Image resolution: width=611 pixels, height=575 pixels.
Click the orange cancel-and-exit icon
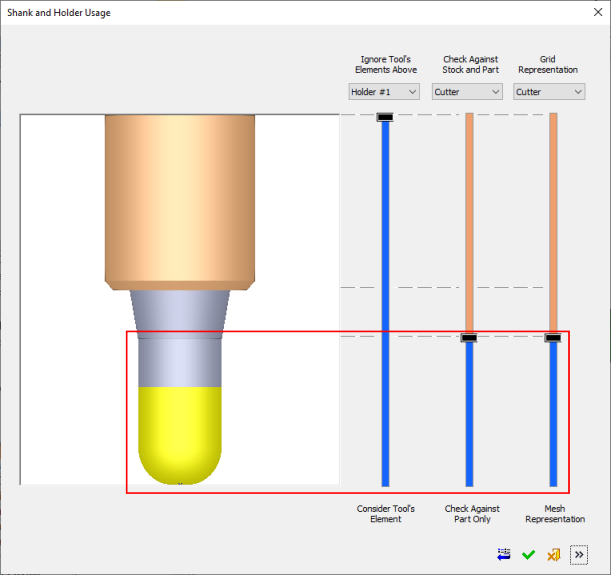(x=554, y=555)
